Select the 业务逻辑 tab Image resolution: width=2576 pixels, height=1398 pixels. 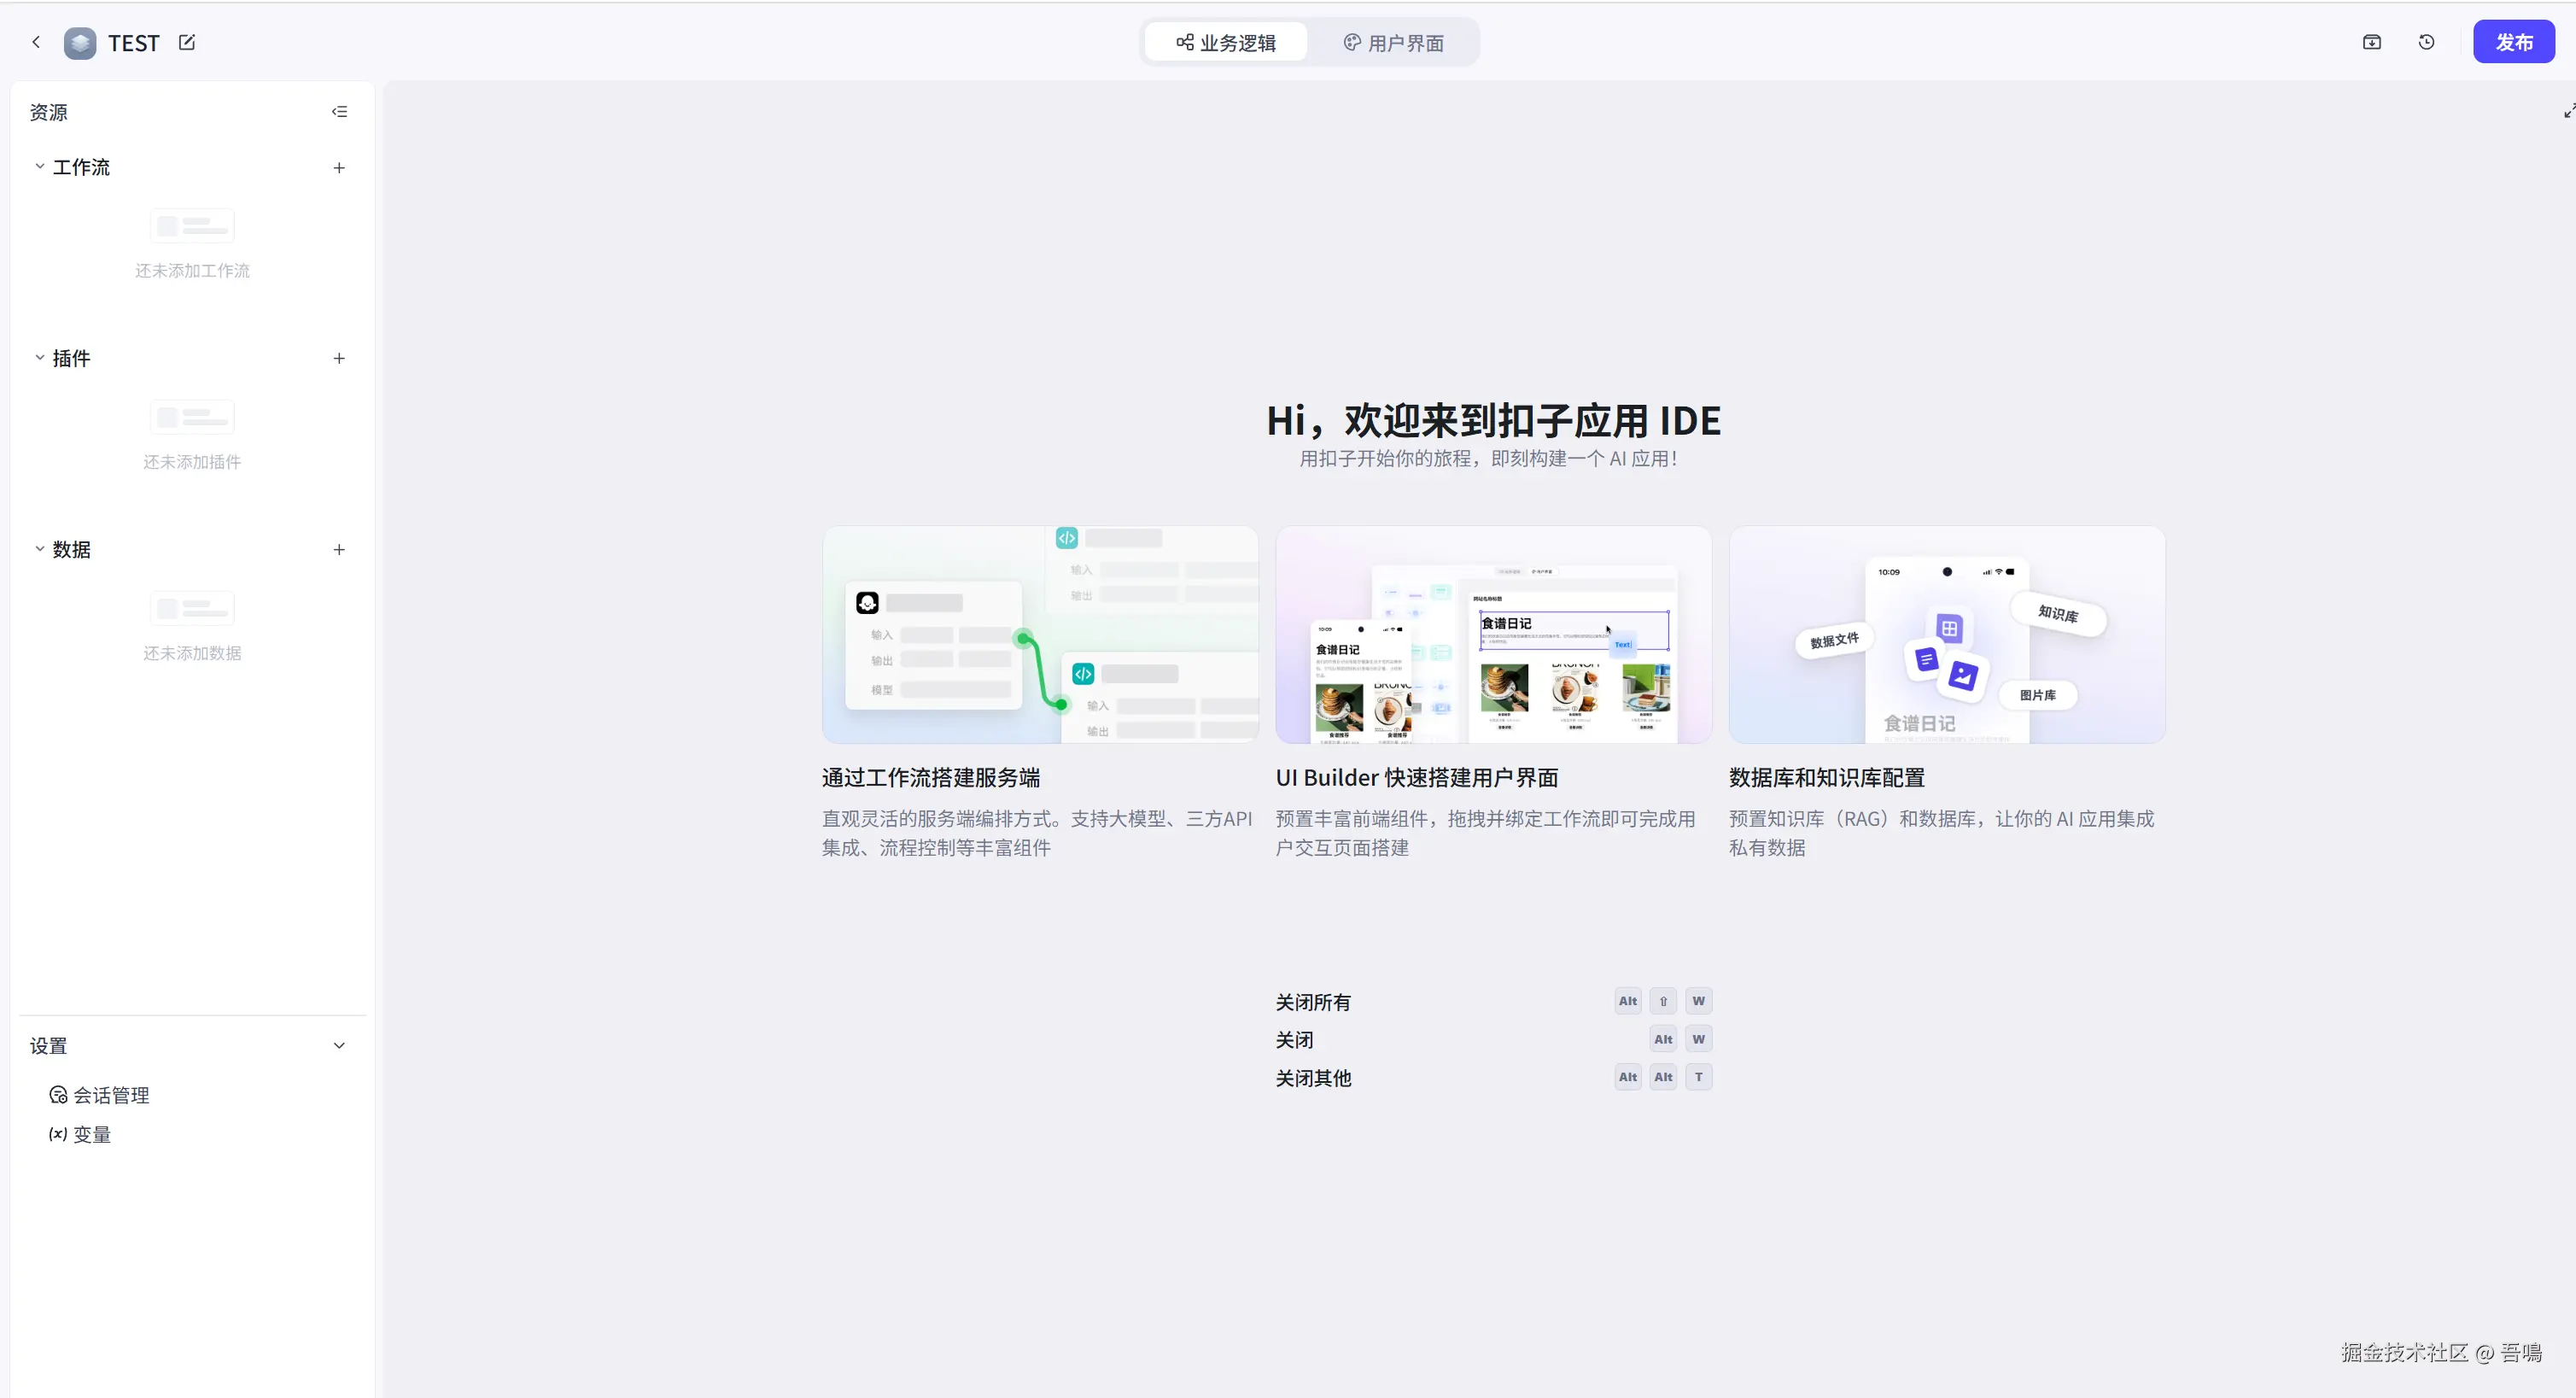point(1226,43)
